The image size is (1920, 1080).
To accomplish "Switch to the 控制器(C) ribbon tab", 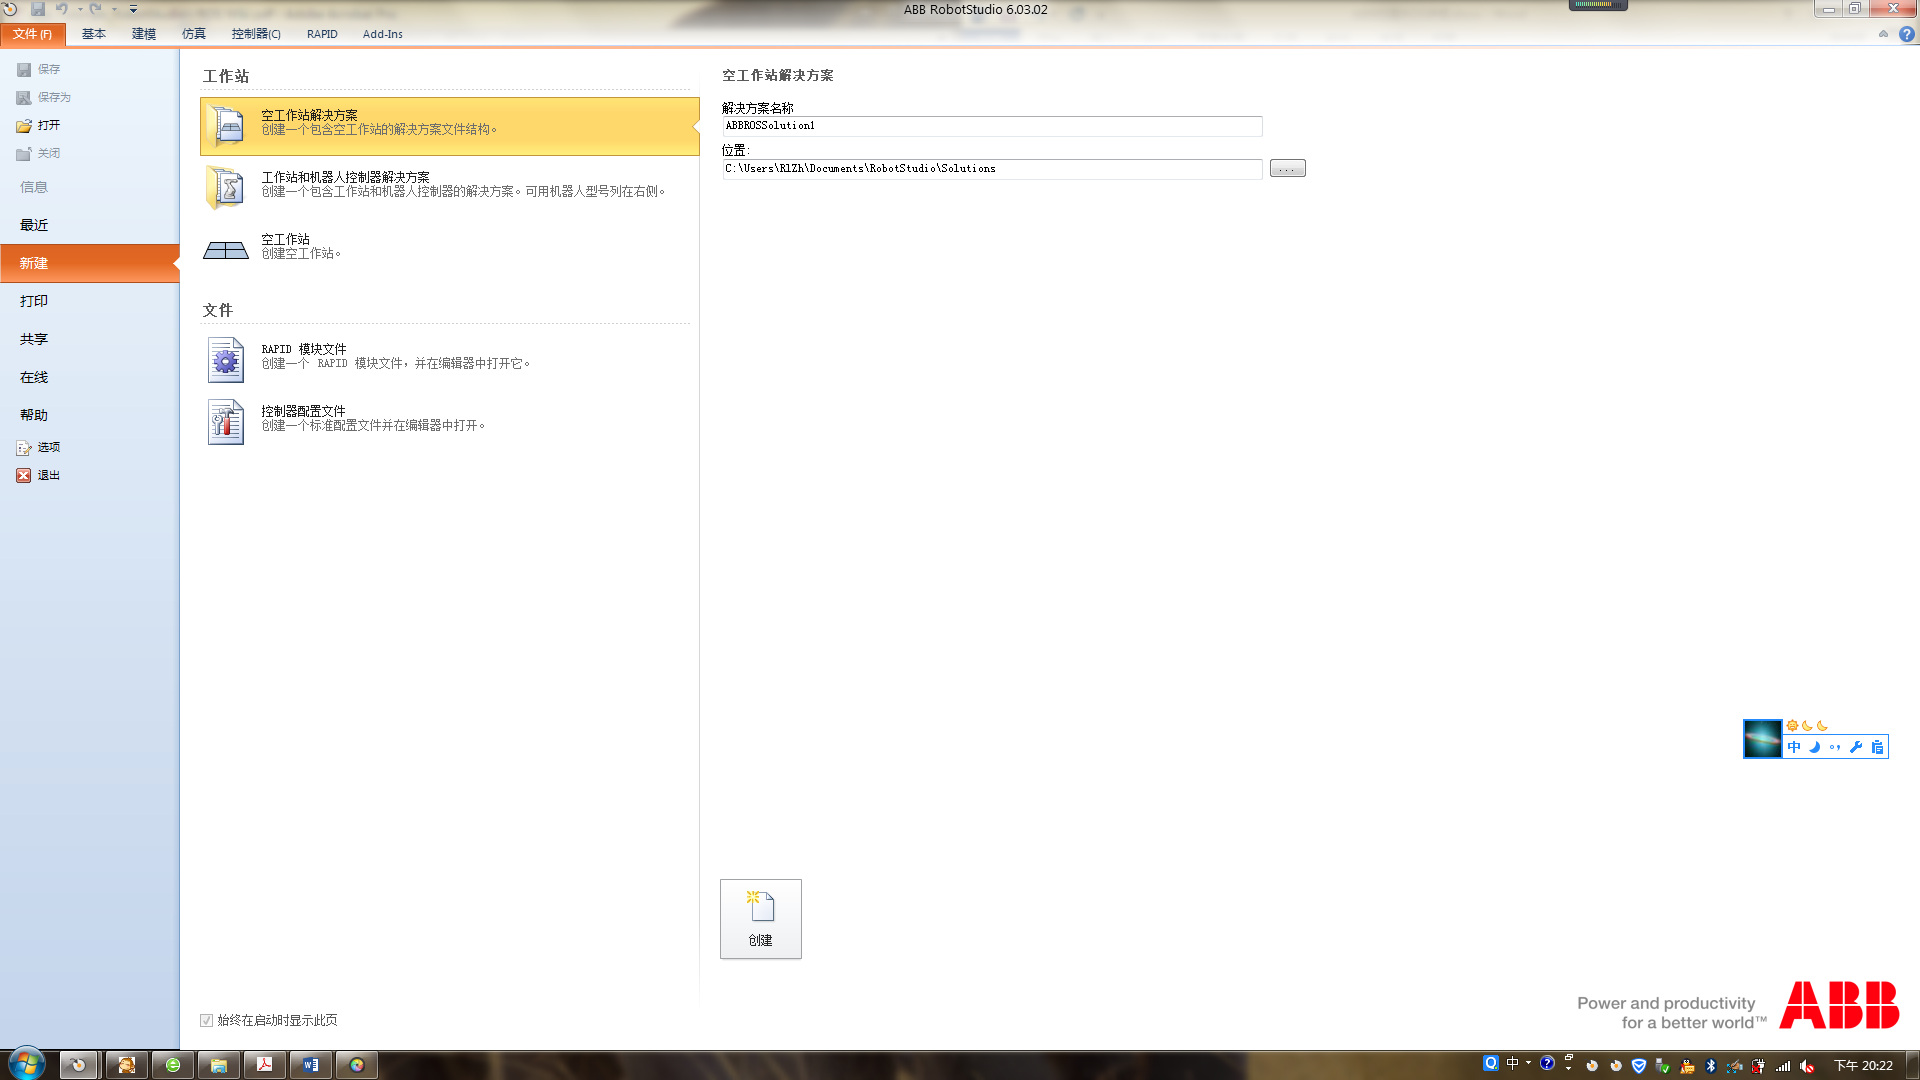I will 256,34.
